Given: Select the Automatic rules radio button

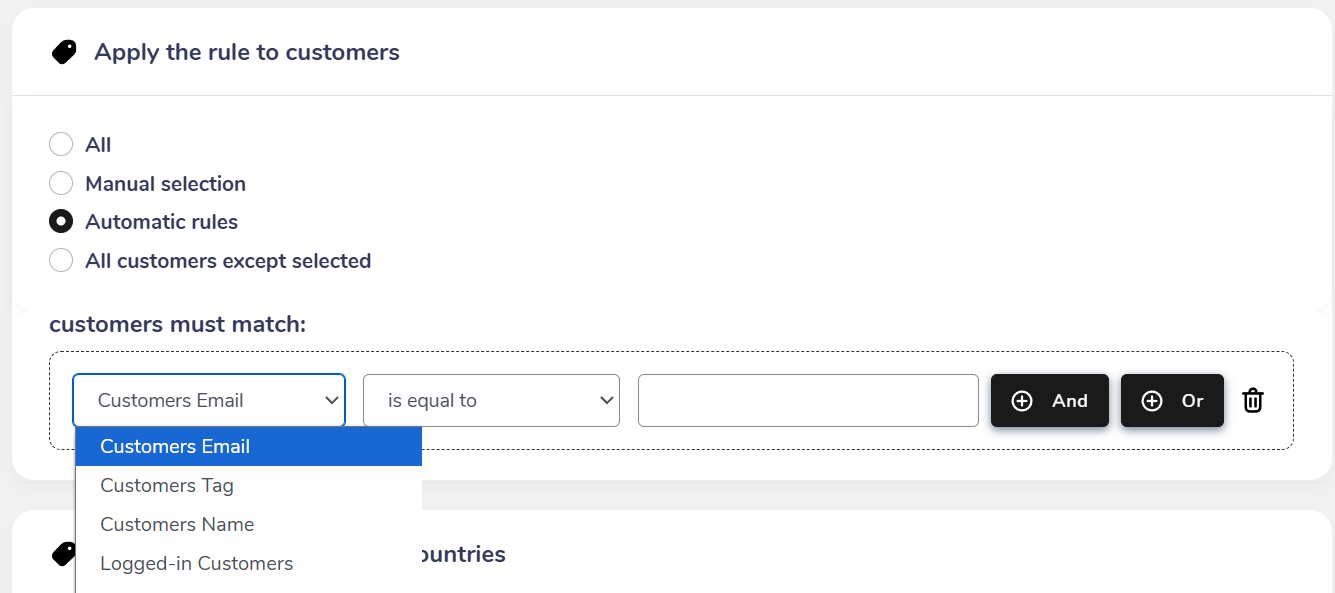Looking at the screenshot, I should coord(61,222).
